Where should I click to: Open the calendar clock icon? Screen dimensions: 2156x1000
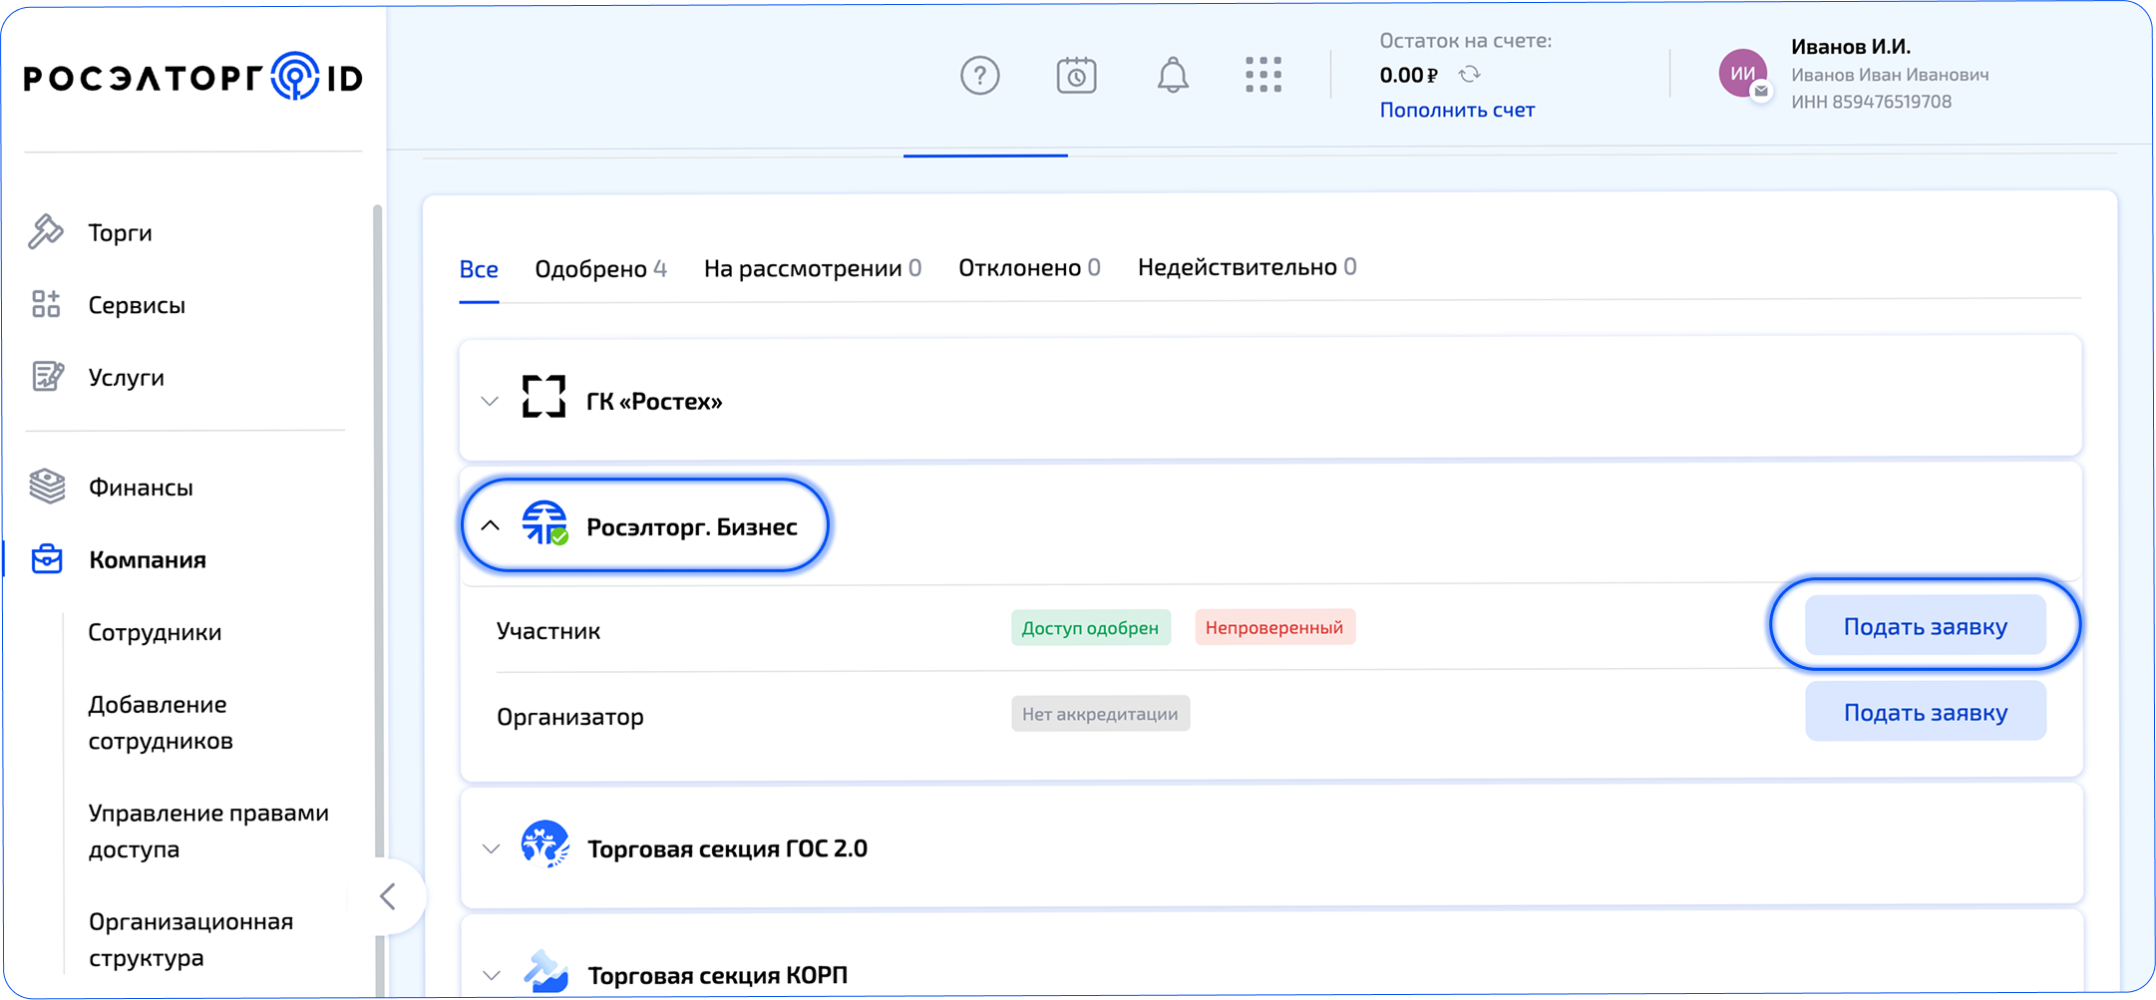(1076, 75)
